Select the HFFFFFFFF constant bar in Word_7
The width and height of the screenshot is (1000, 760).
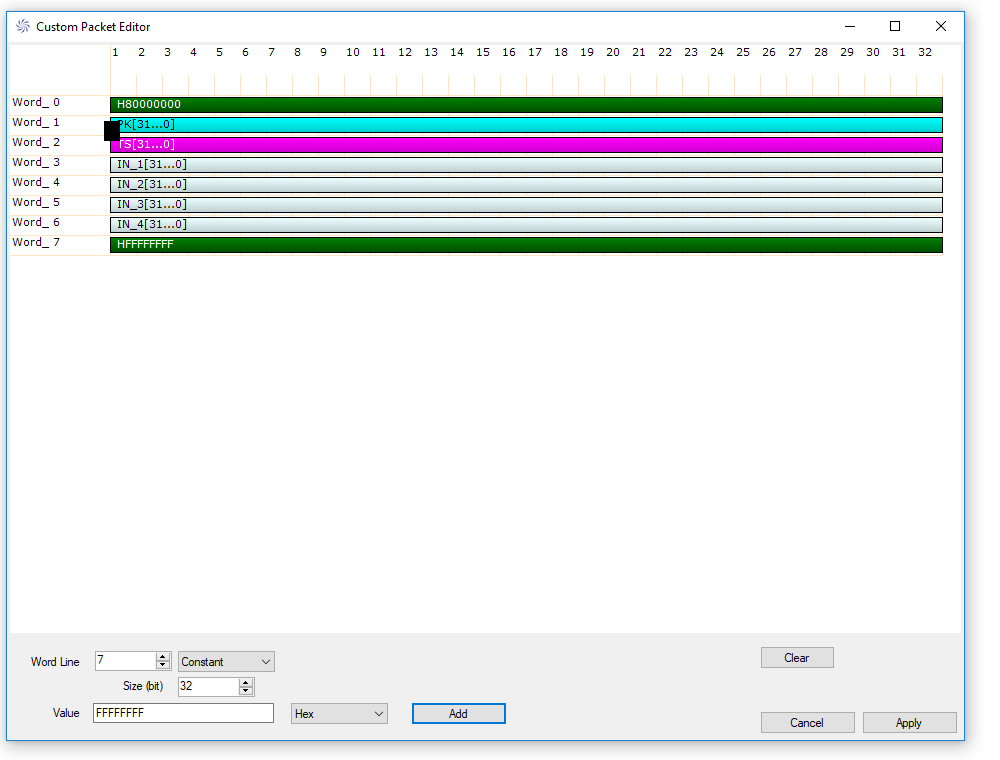click(526, 244)
